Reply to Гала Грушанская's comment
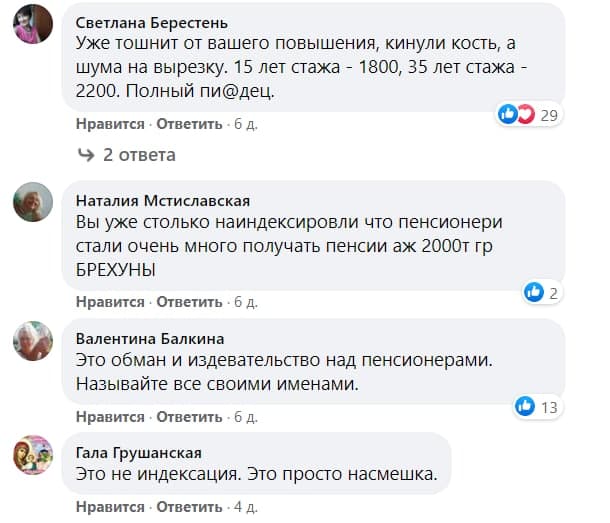 pyautogui.click(x=189, y=507)
